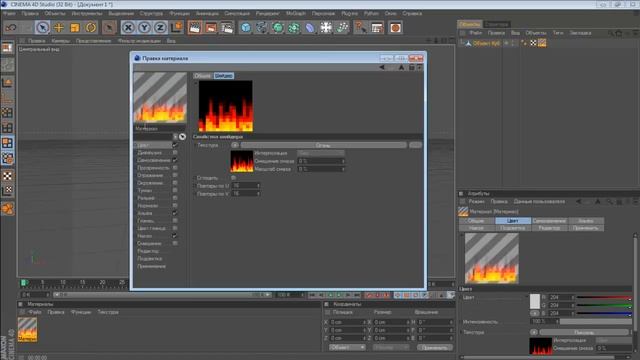Click the grey color swatch in Attributes

coord(535,301)
